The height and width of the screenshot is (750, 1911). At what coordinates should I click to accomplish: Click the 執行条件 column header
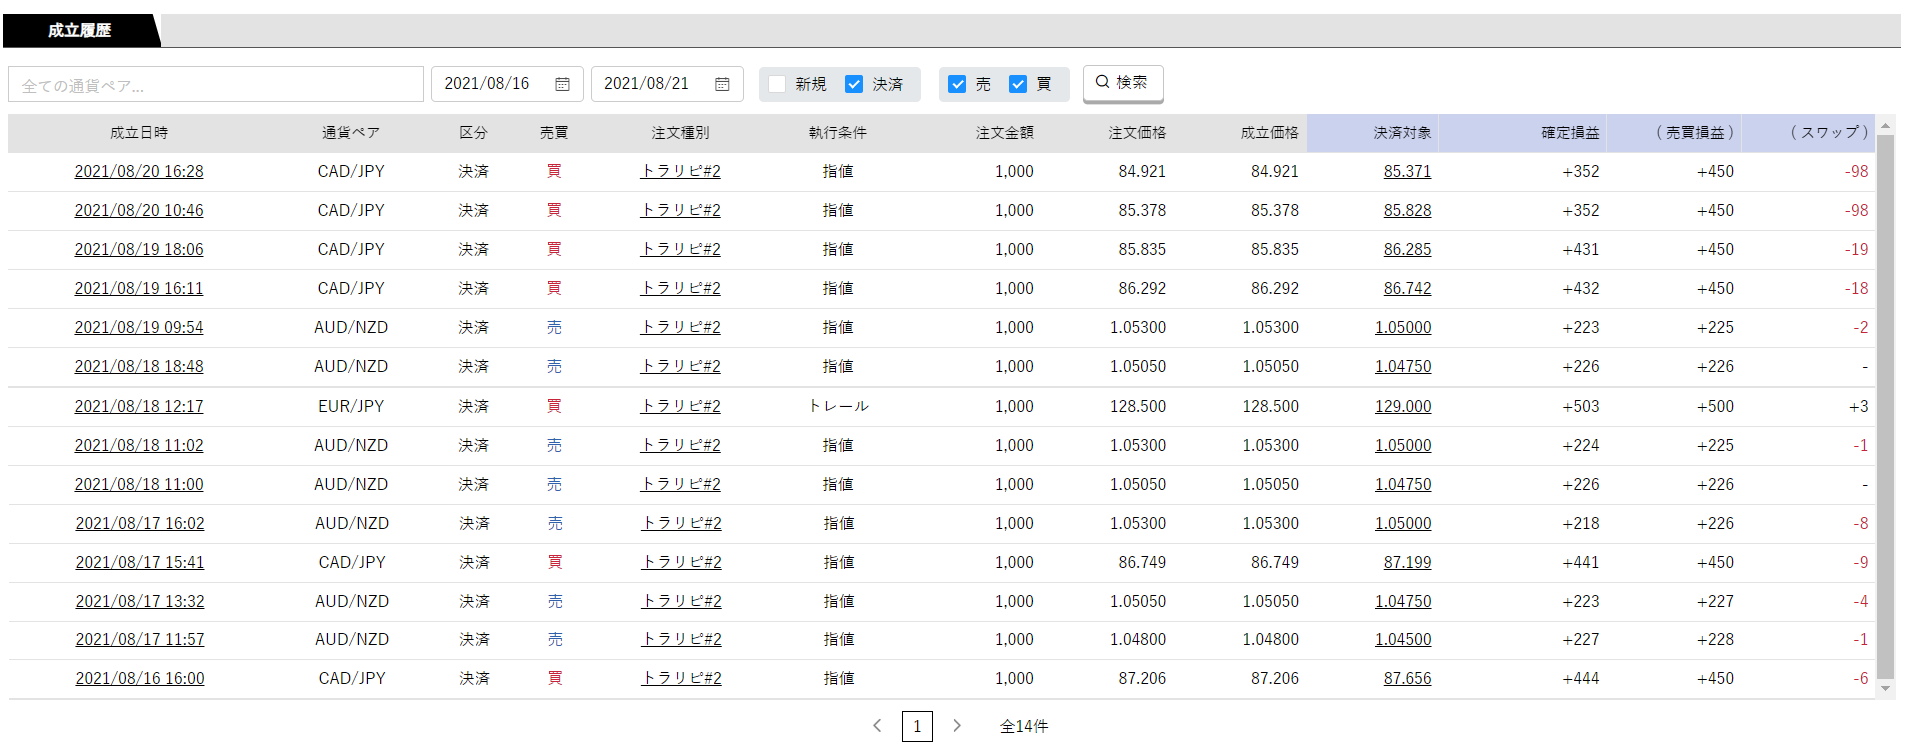838,132
